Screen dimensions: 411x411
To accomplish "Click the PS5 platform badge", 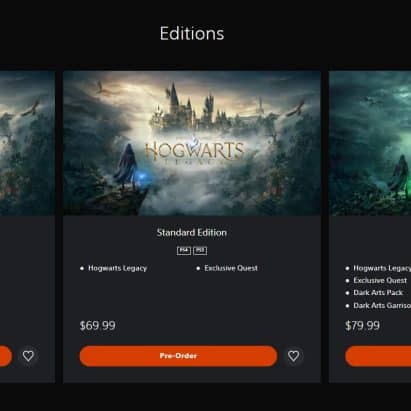I will tap(200, 250).
